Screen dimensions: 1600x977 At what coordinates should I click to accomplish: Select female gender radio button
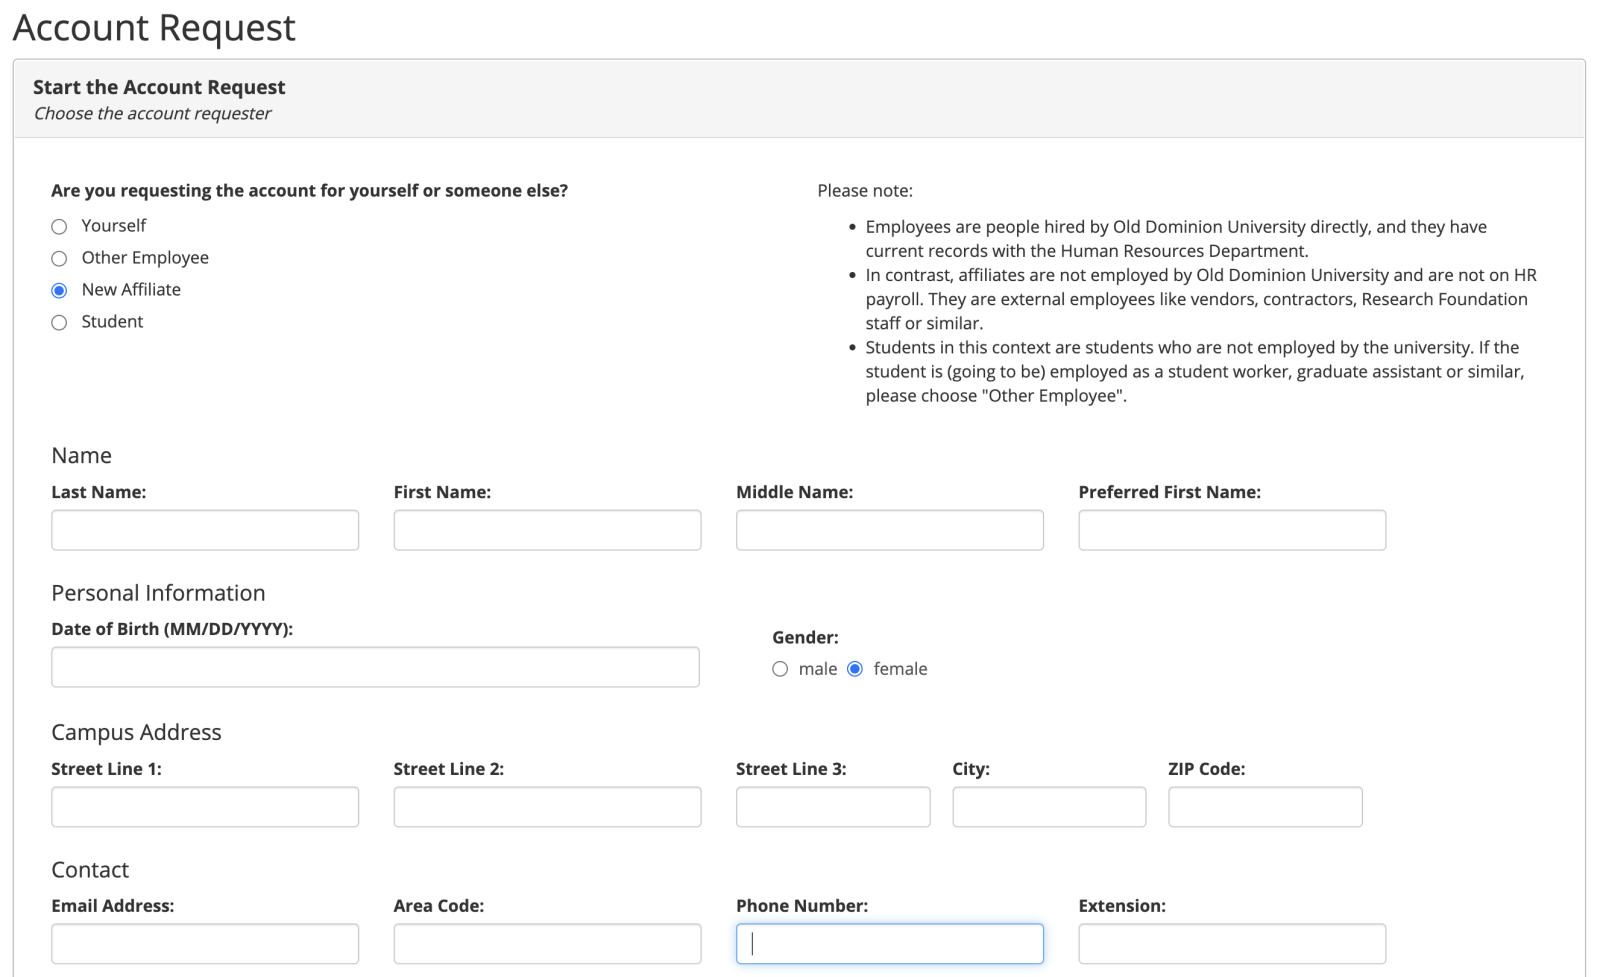tap(855, 670)
